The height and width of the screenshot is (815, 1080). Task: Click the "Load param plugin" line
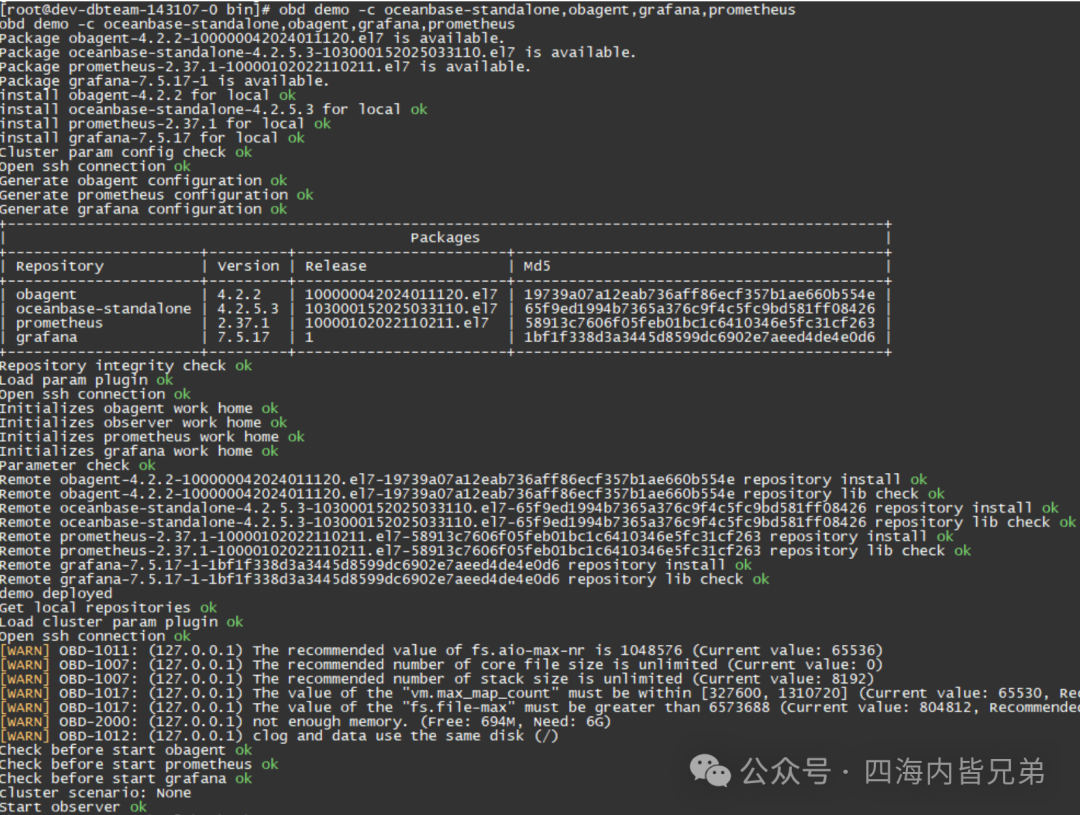coord(87,380)
